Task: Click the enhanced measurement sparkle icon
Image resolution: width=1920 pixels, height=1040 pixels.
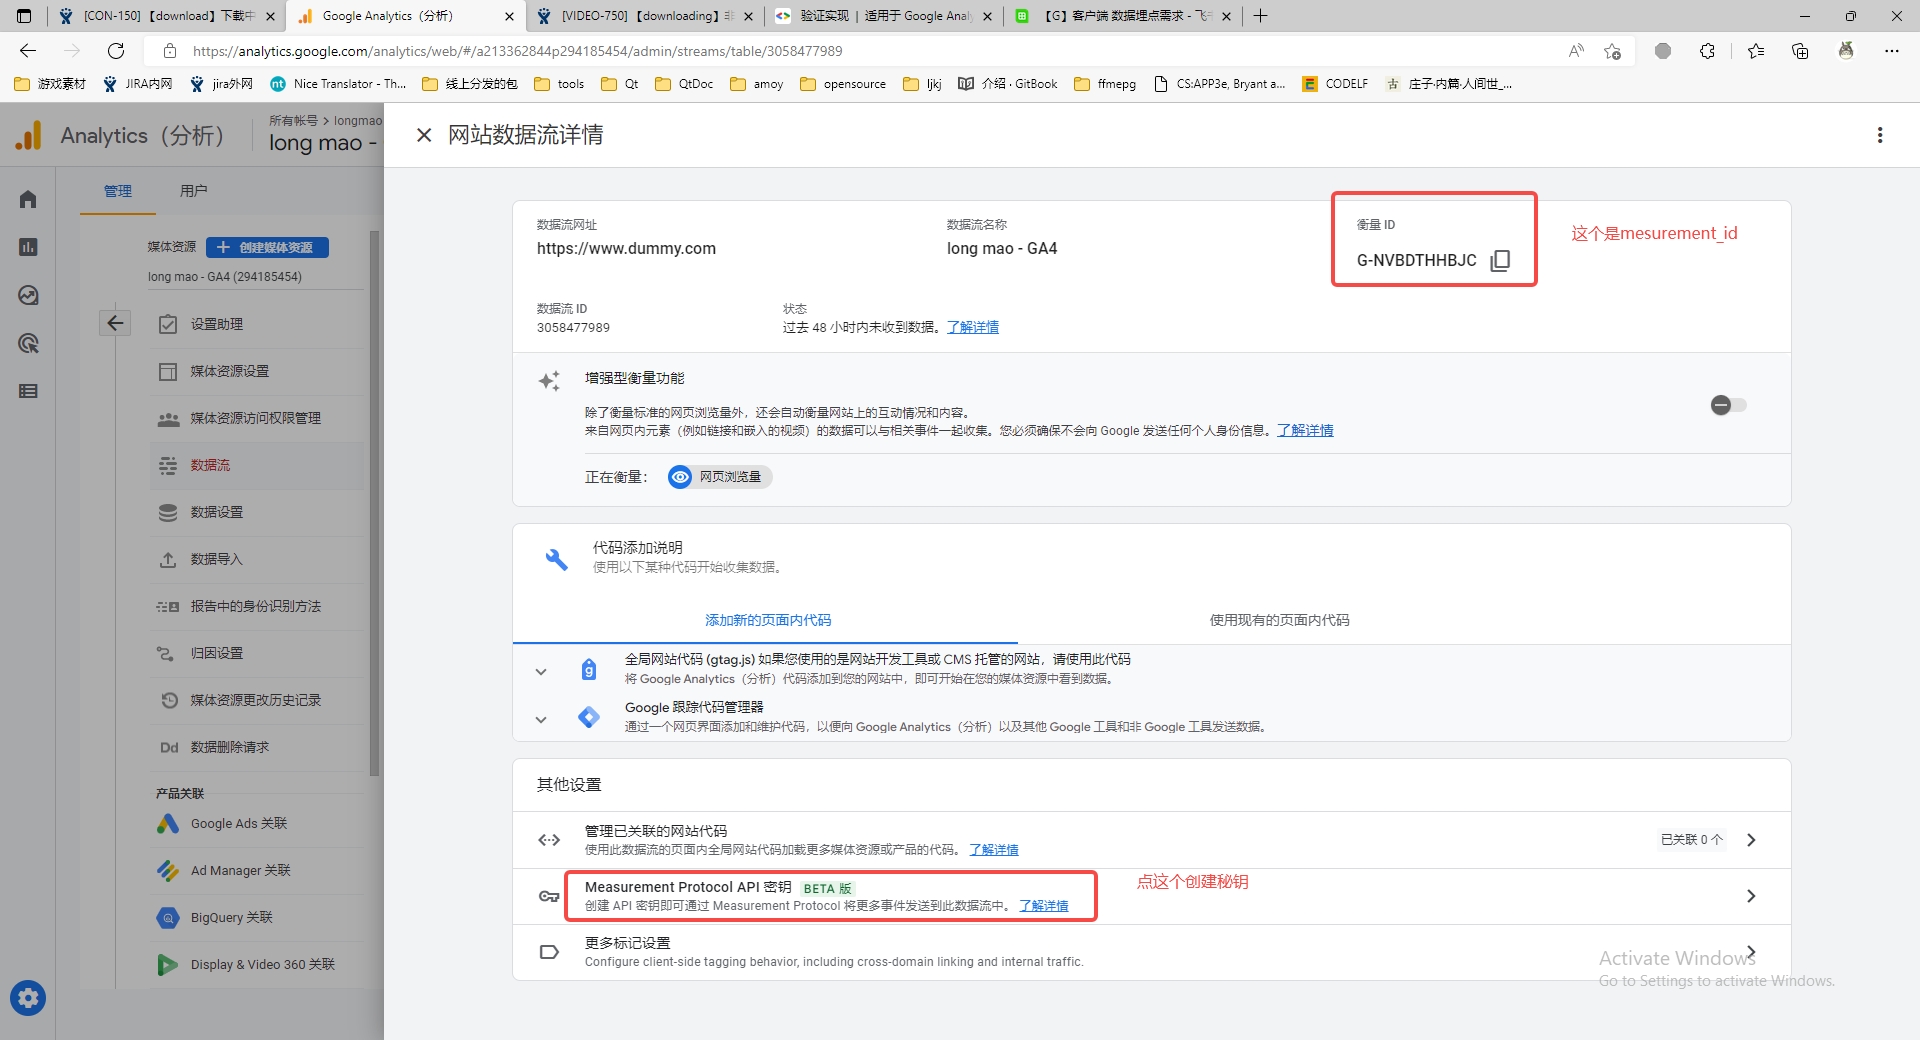Action: tap(549, 381)
